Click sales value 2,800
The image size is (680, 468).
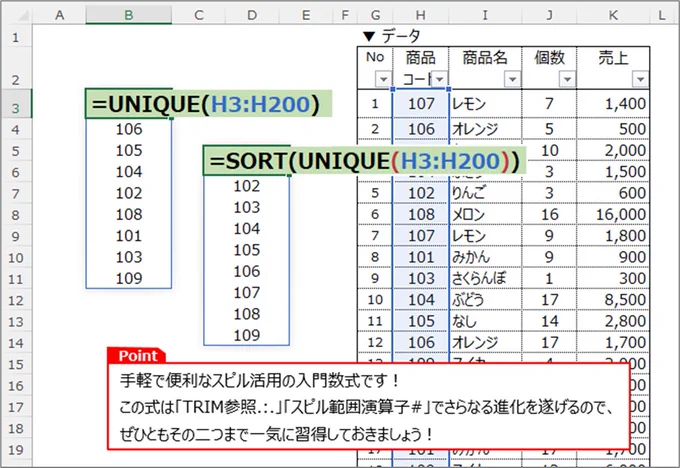613,321
